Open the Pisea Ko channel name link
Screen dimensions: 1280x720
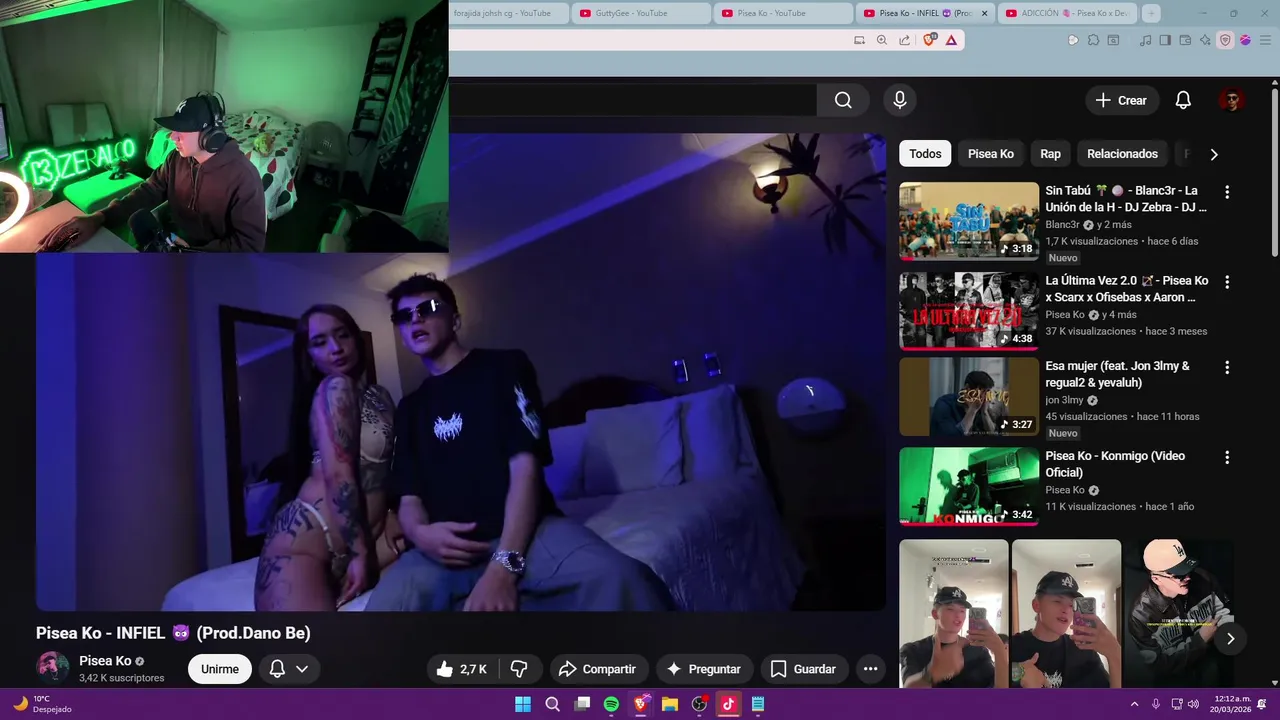coord(105,661)
